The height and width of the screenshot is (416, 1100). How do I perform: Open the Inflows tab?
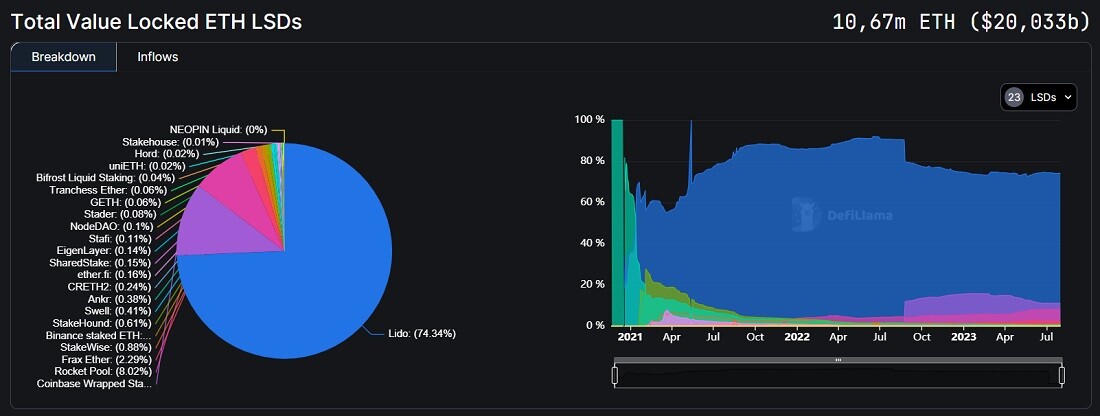point(158,57)
